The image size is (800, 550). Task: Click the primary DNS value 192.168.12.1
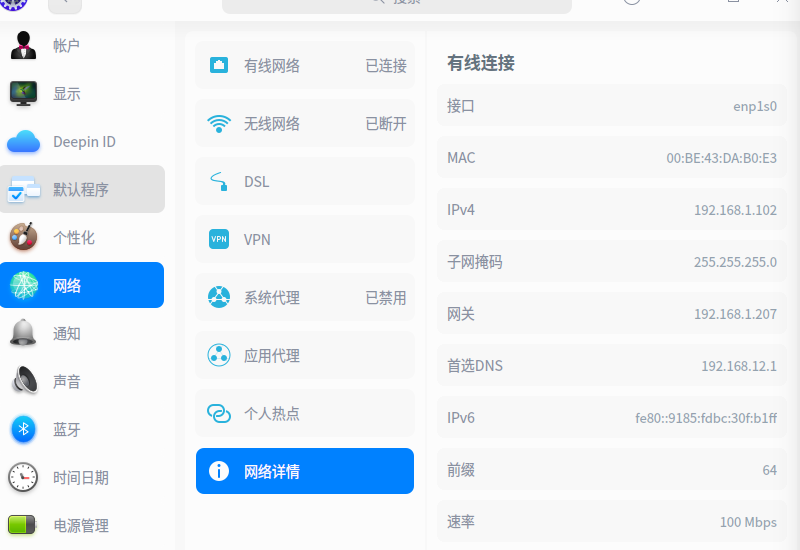(739, 366)
